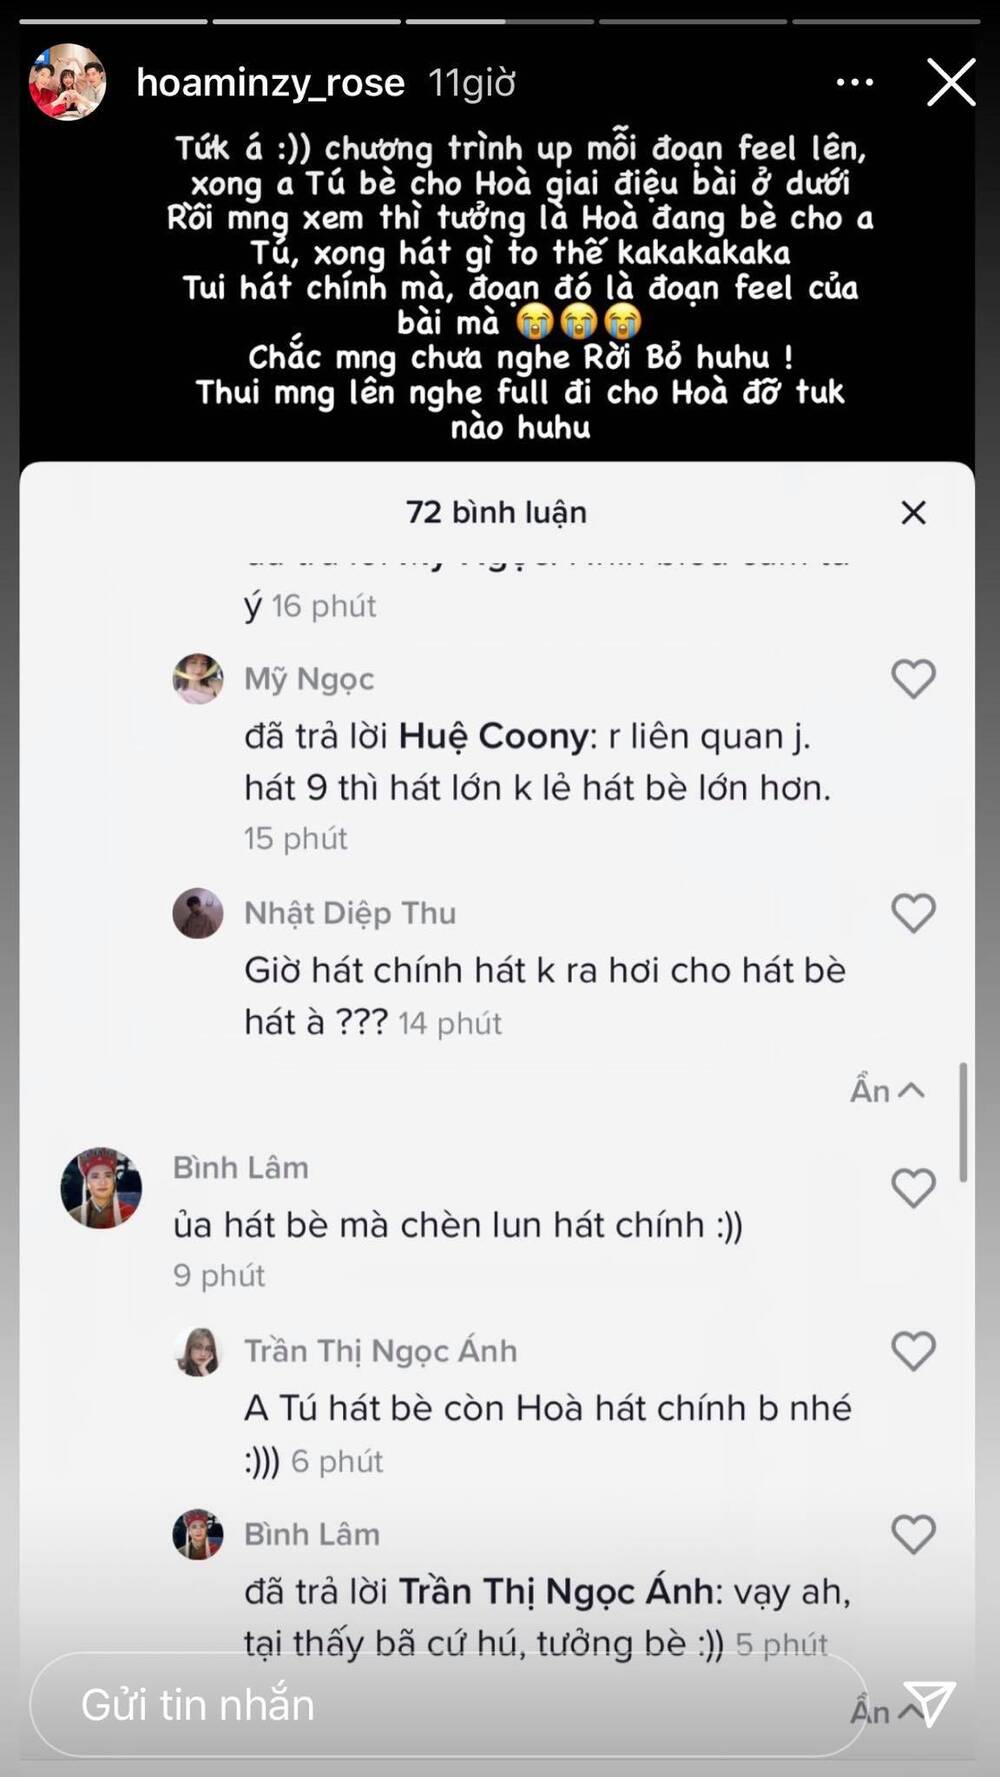The width and height of the screenshot is (1000, 1777).
Task: Collapse replies using Ẩn under Nhật Diệp Thu
Action: tap(887, 1090)
